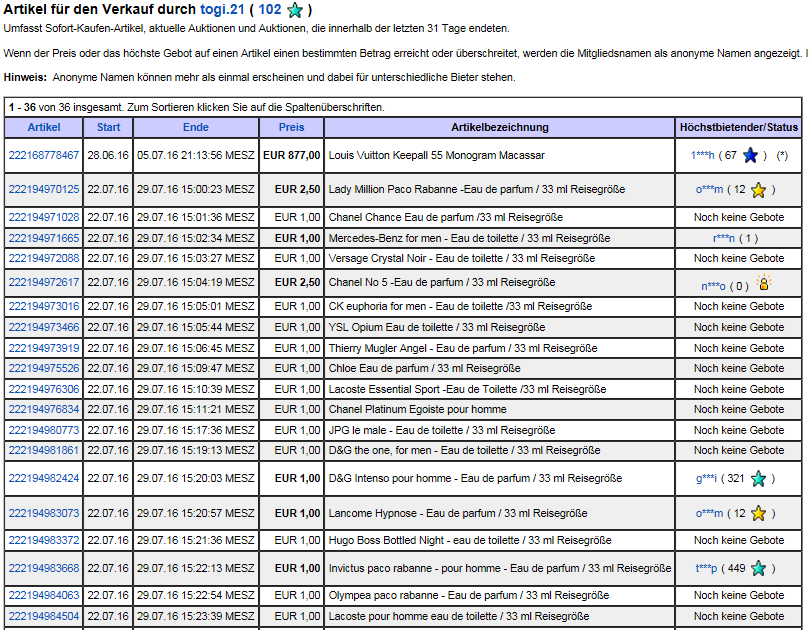Open item number 222194972617

(44, 282)
